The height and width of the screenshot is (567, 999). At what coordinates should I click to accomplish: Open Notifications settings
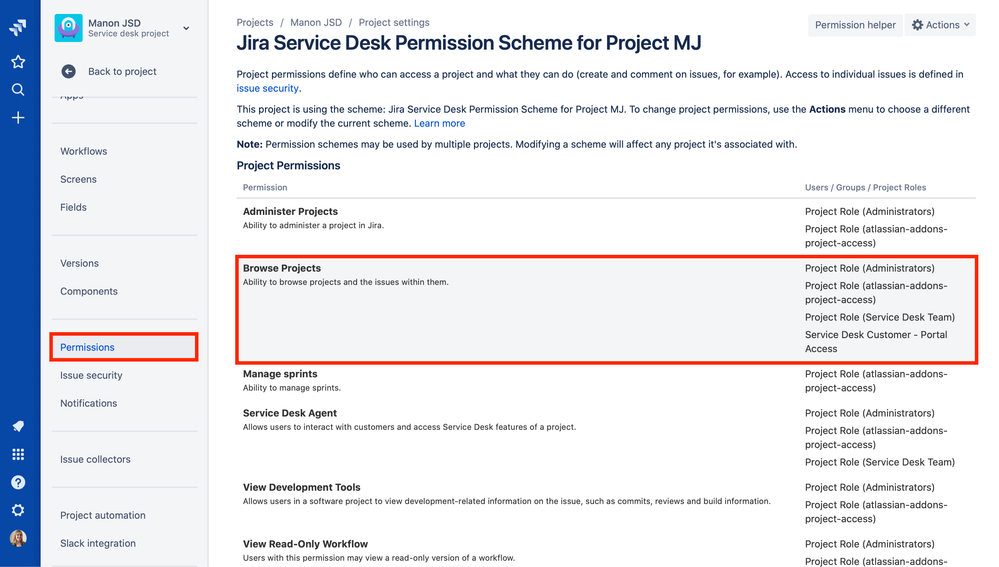click(89, 403)
